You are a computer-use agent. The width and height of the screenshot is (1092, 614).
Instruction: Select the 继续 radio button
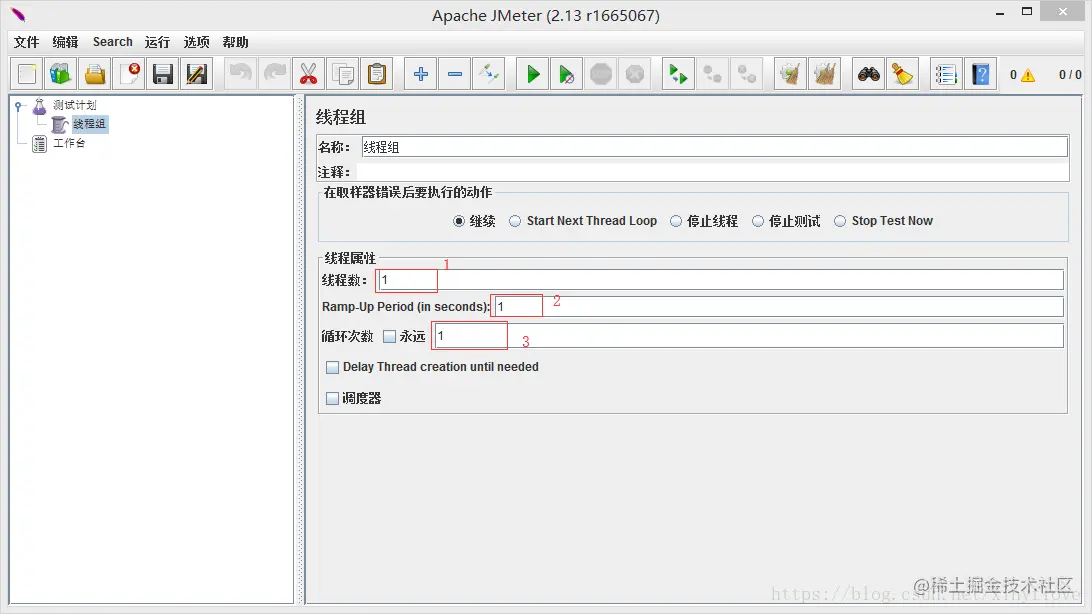pyautogui.click(x=459, y=221)
